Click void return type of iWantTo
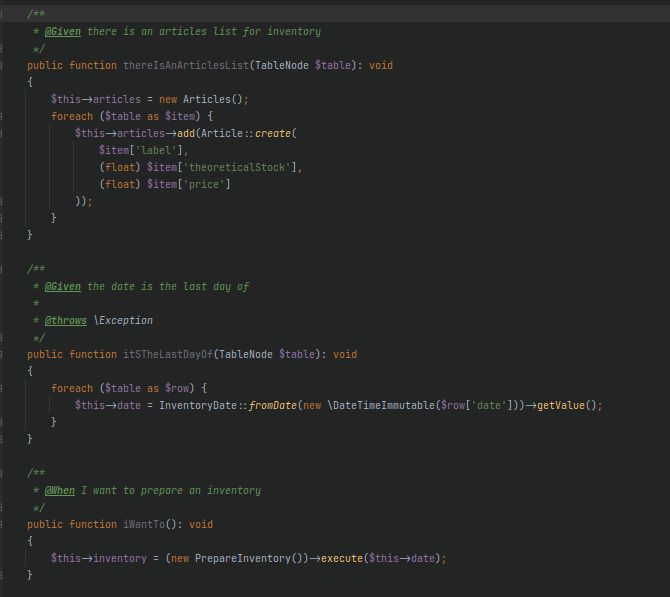This screenshot has height=597, width=670. (201, 524)
